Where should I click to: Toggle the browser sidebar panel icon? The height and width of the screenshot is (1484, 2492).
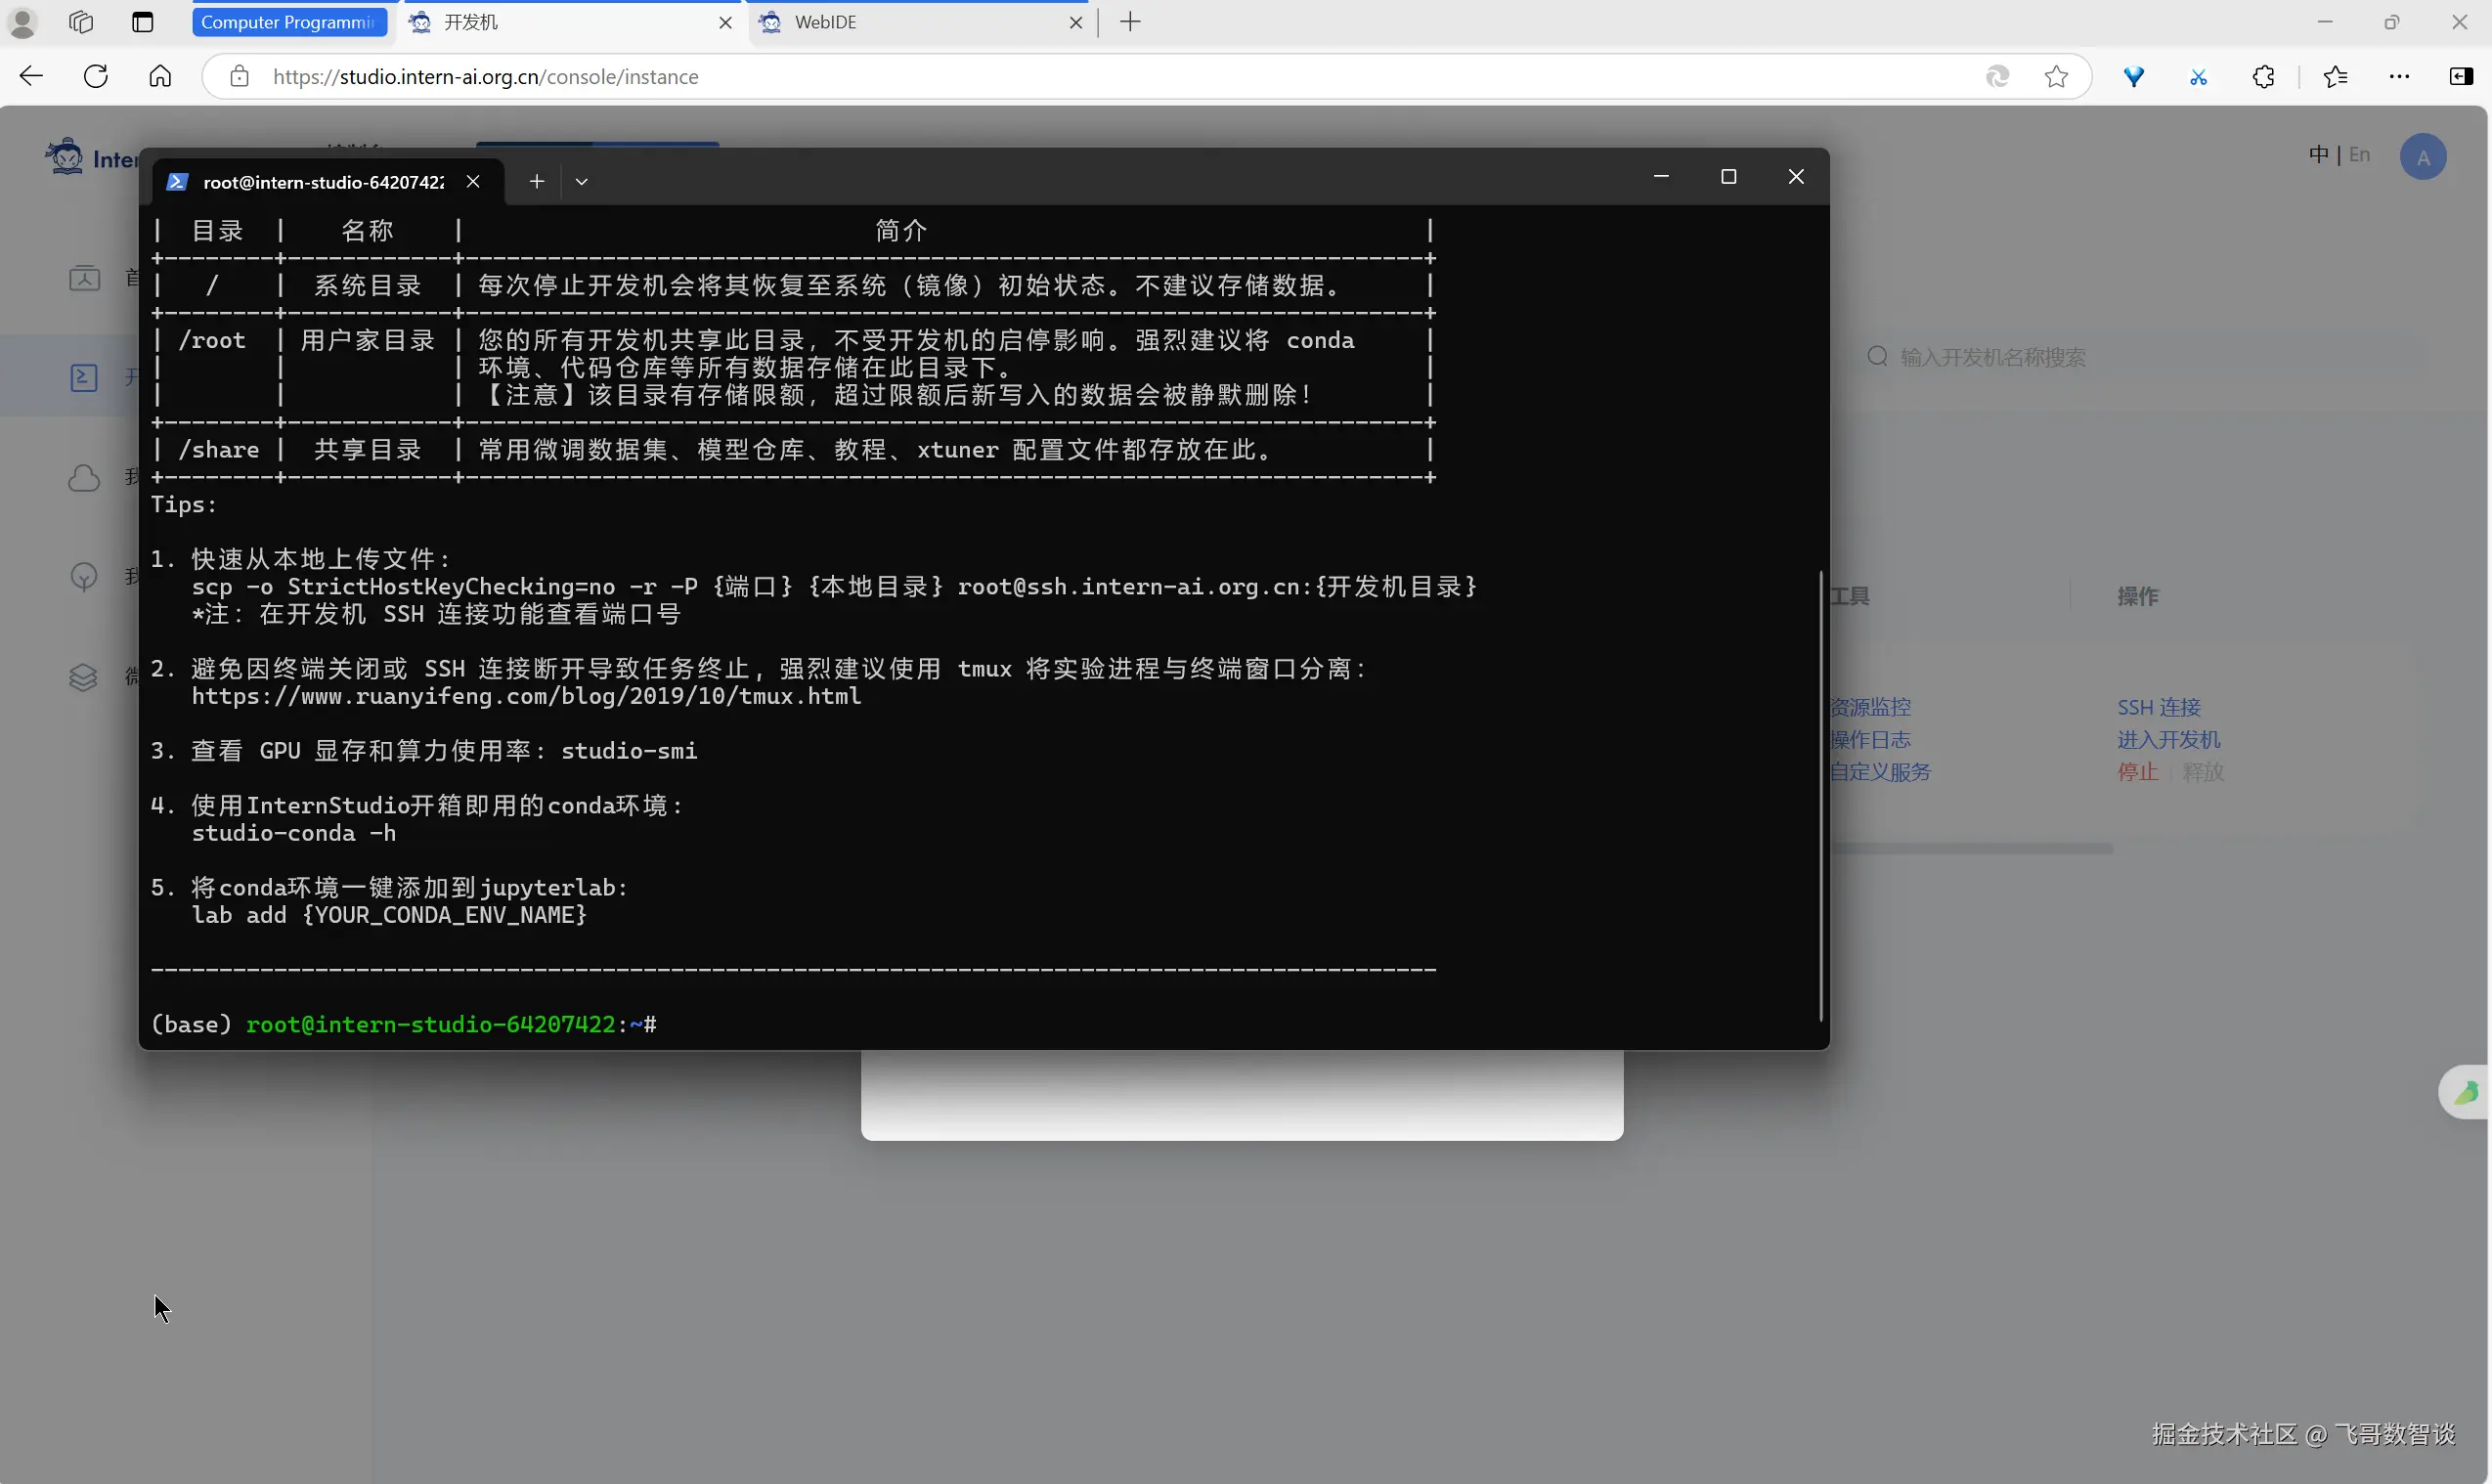click(2461, 76)
